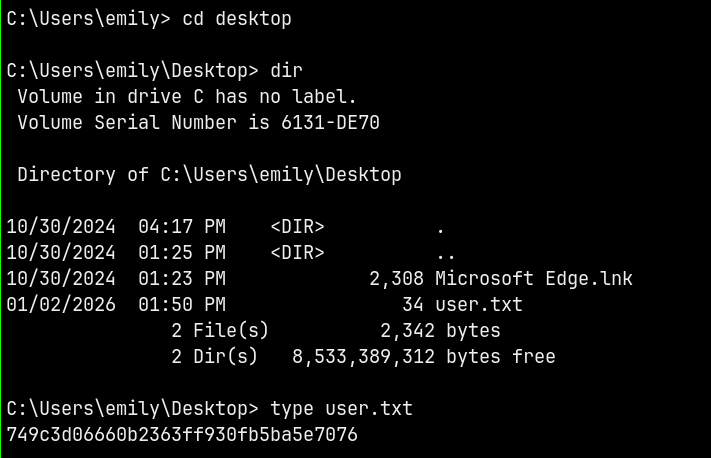Click the "Directory of C:\Users\emily\Desktop" path
Viewport: 711px width, 458px height.
pyautogui.click(x=209, y=175)
